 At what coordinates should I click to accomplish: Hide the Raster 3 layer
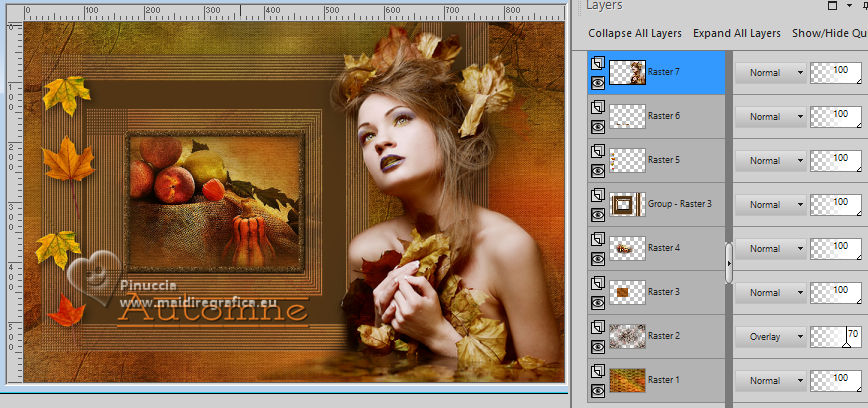(x=597, y=303)
